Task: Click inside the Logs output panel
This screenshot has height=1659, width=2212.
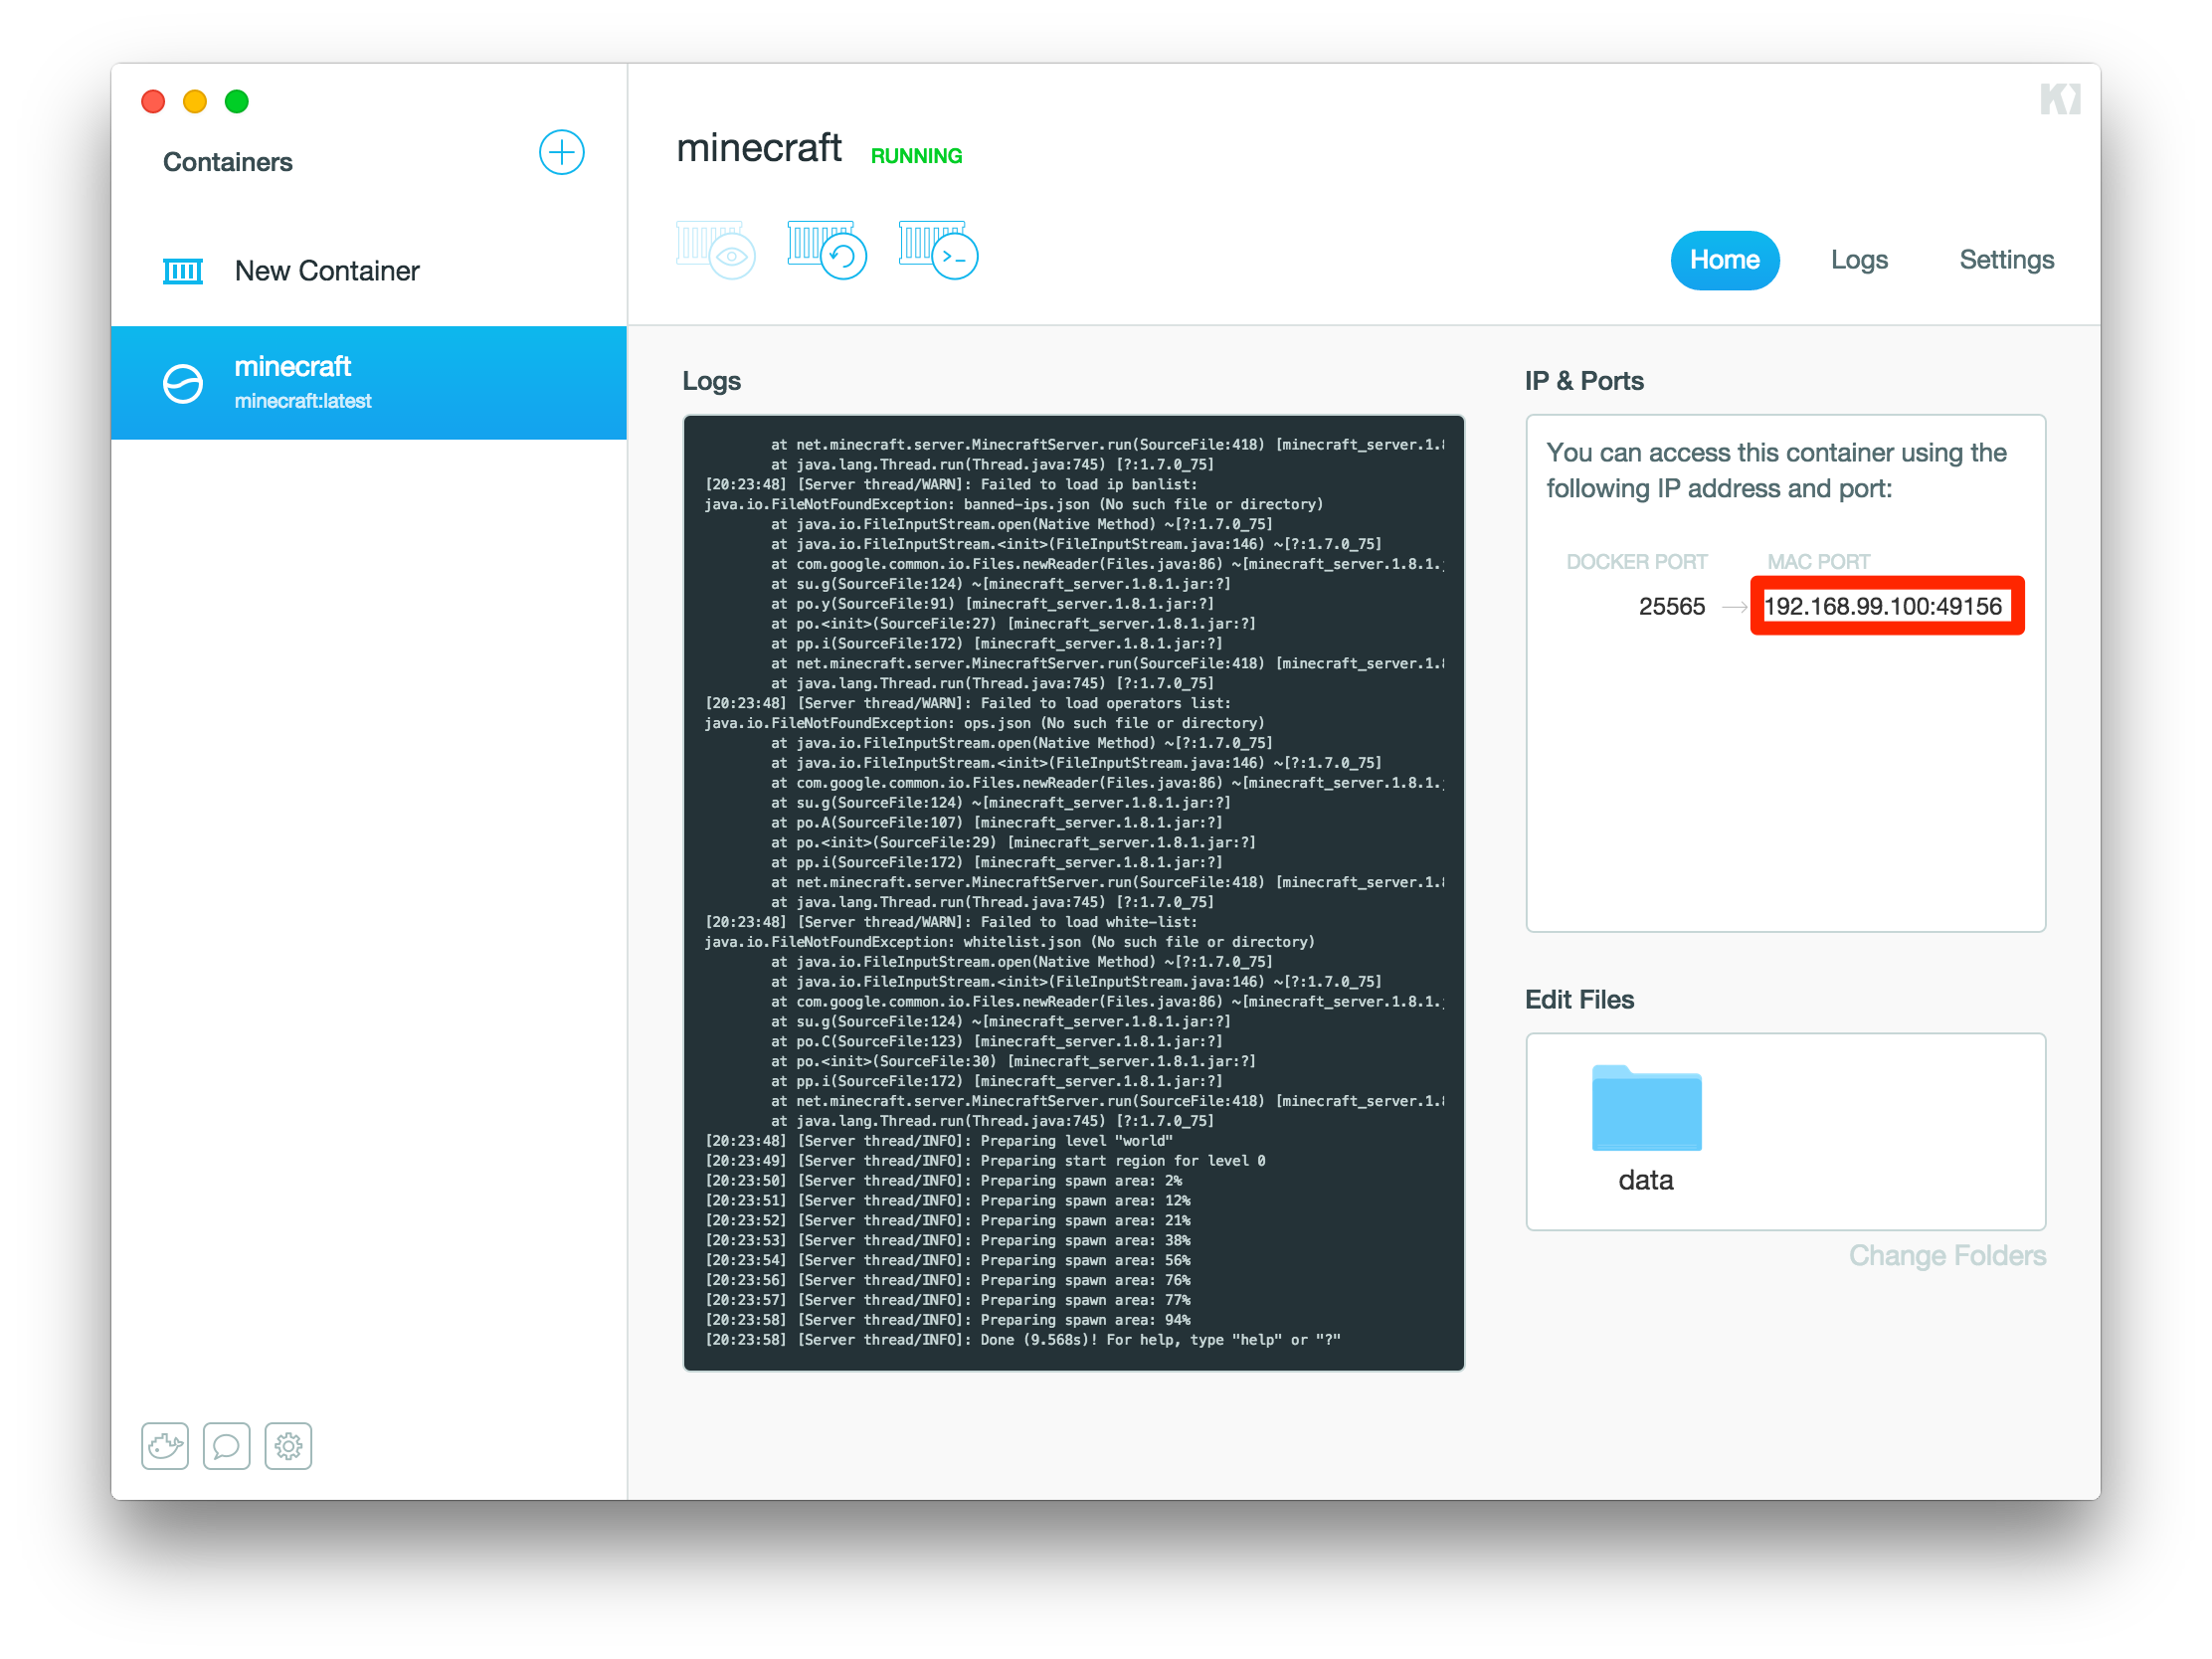Action: tap(1073, 892)
